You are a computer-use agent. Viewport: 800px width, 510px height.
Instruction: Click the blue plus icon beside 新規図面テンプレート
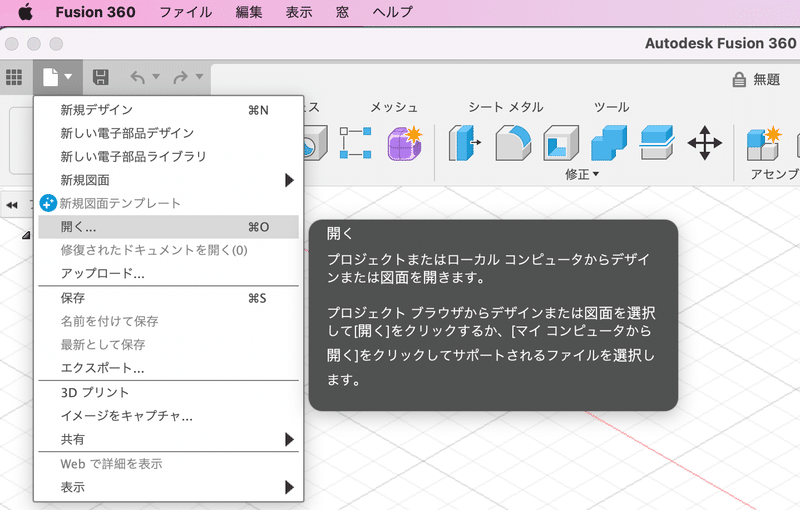pyautogui.click(x=48, y=203)
